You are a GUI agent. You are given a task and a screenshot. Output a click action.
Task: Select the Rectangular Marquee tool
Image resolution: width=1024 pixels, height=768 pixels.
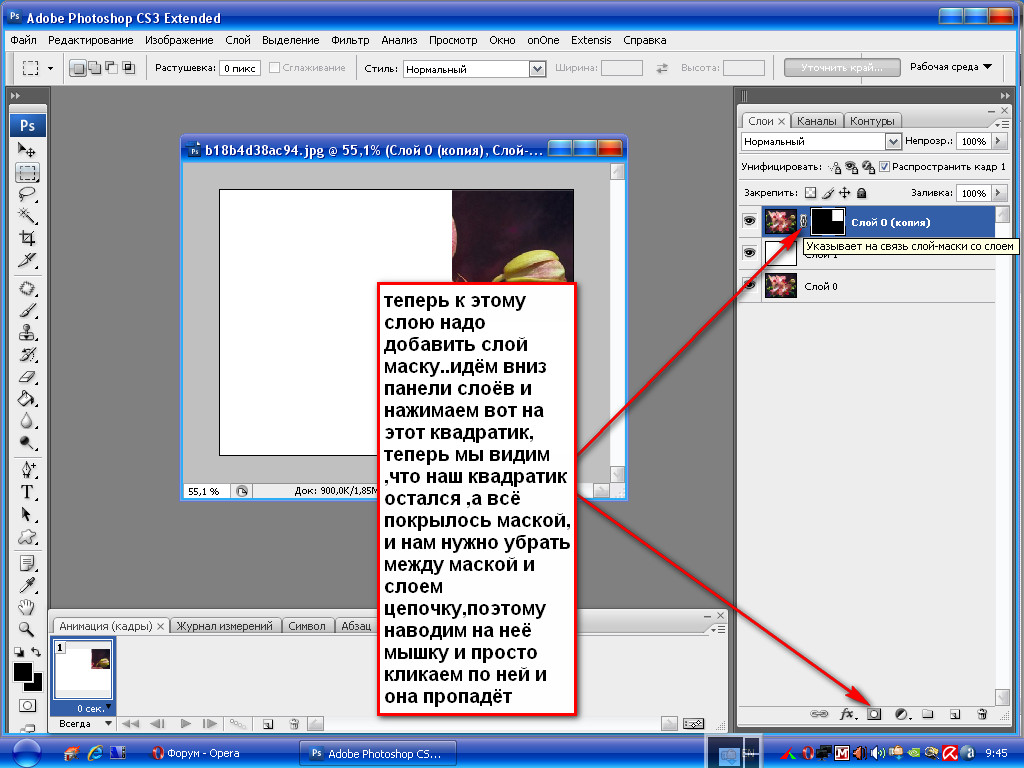27,172
